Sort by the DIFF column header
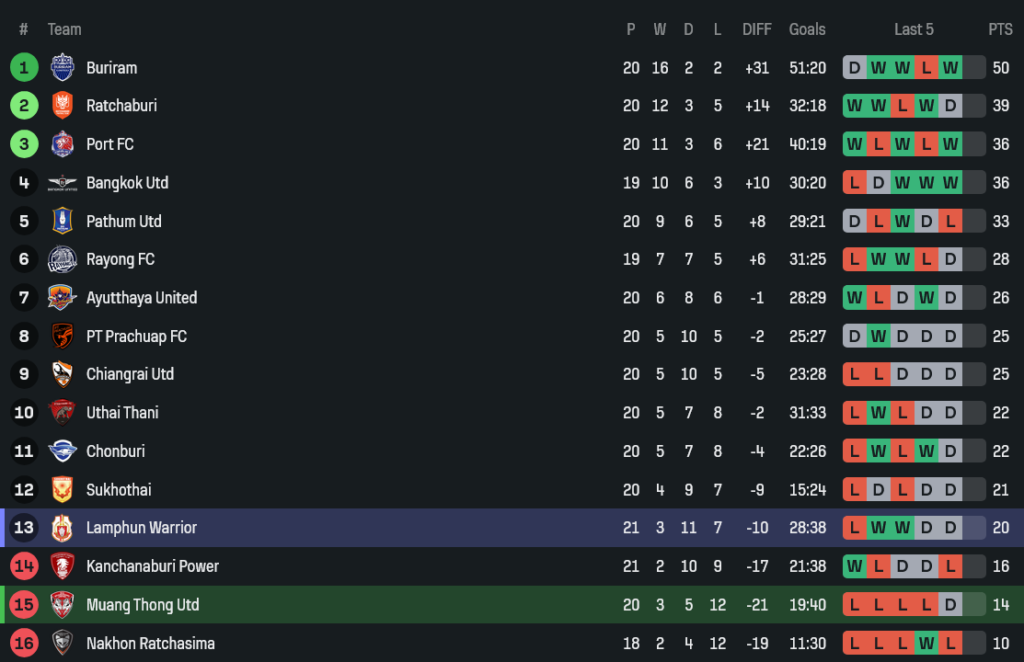The height and width of the screenshot is (662, 1024). coord(757,30)
